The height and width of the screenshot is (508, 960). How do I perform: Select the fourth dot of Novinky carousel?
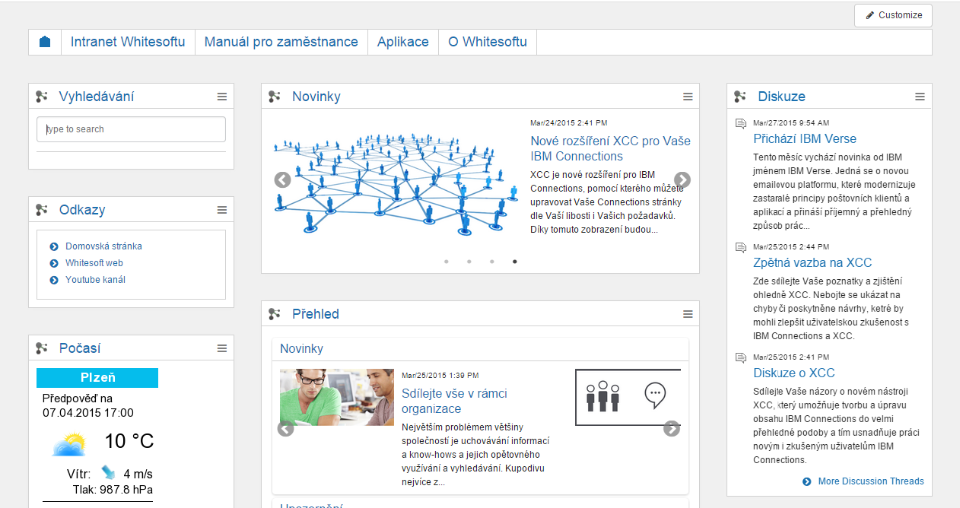pyautogui.click(x=515, y=261)
